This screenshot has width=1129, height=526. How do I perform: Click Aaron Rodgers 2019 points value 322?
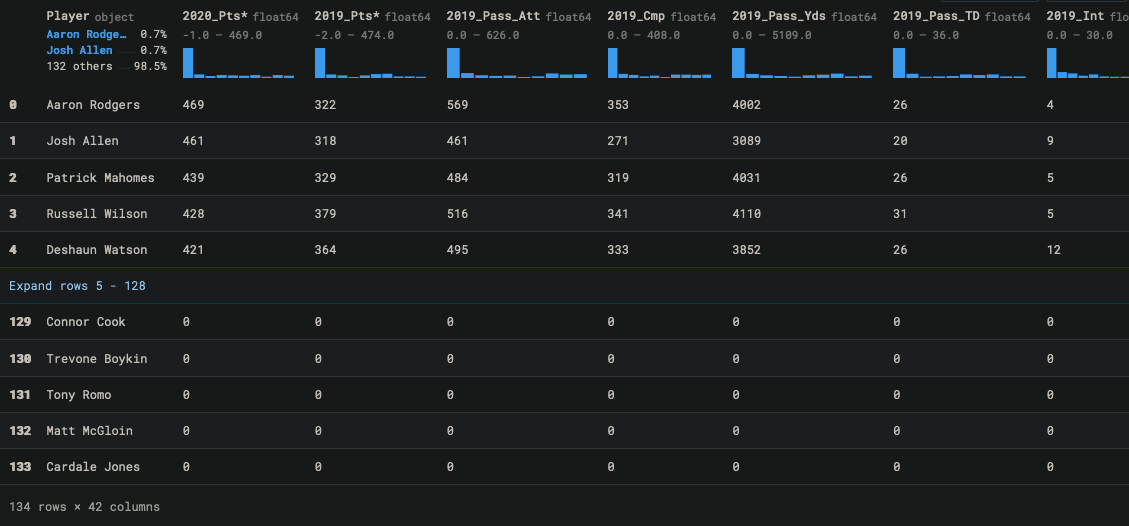click(325, 105)
